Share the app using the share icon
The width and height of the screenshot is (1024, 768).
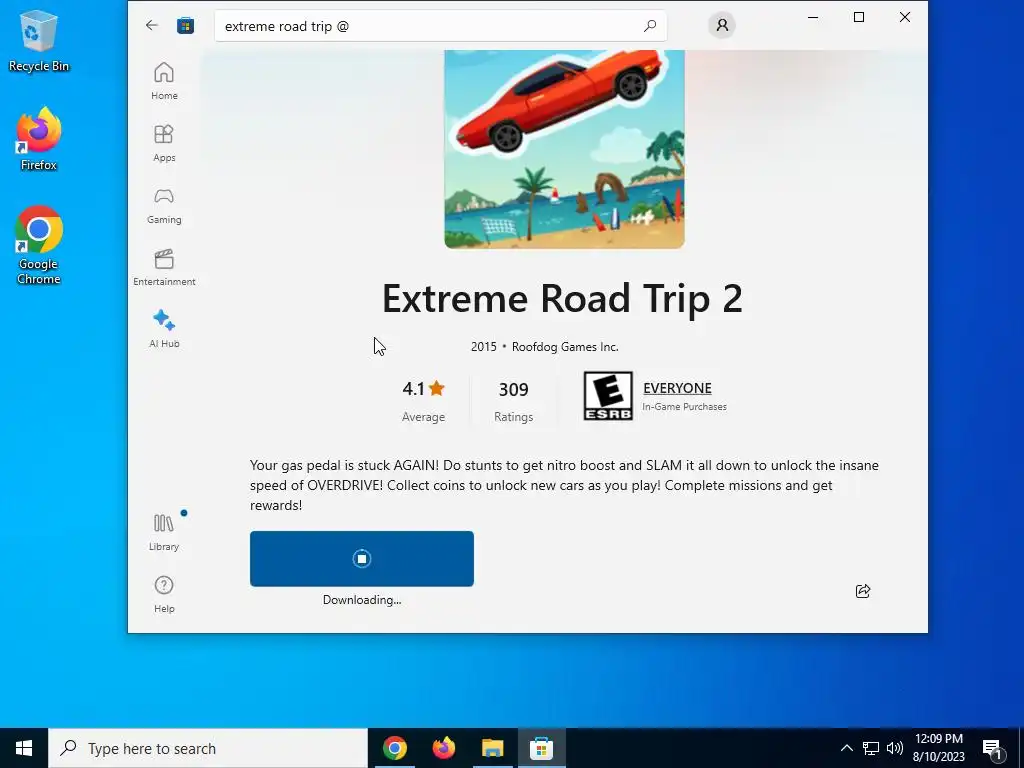click(863, 591)
